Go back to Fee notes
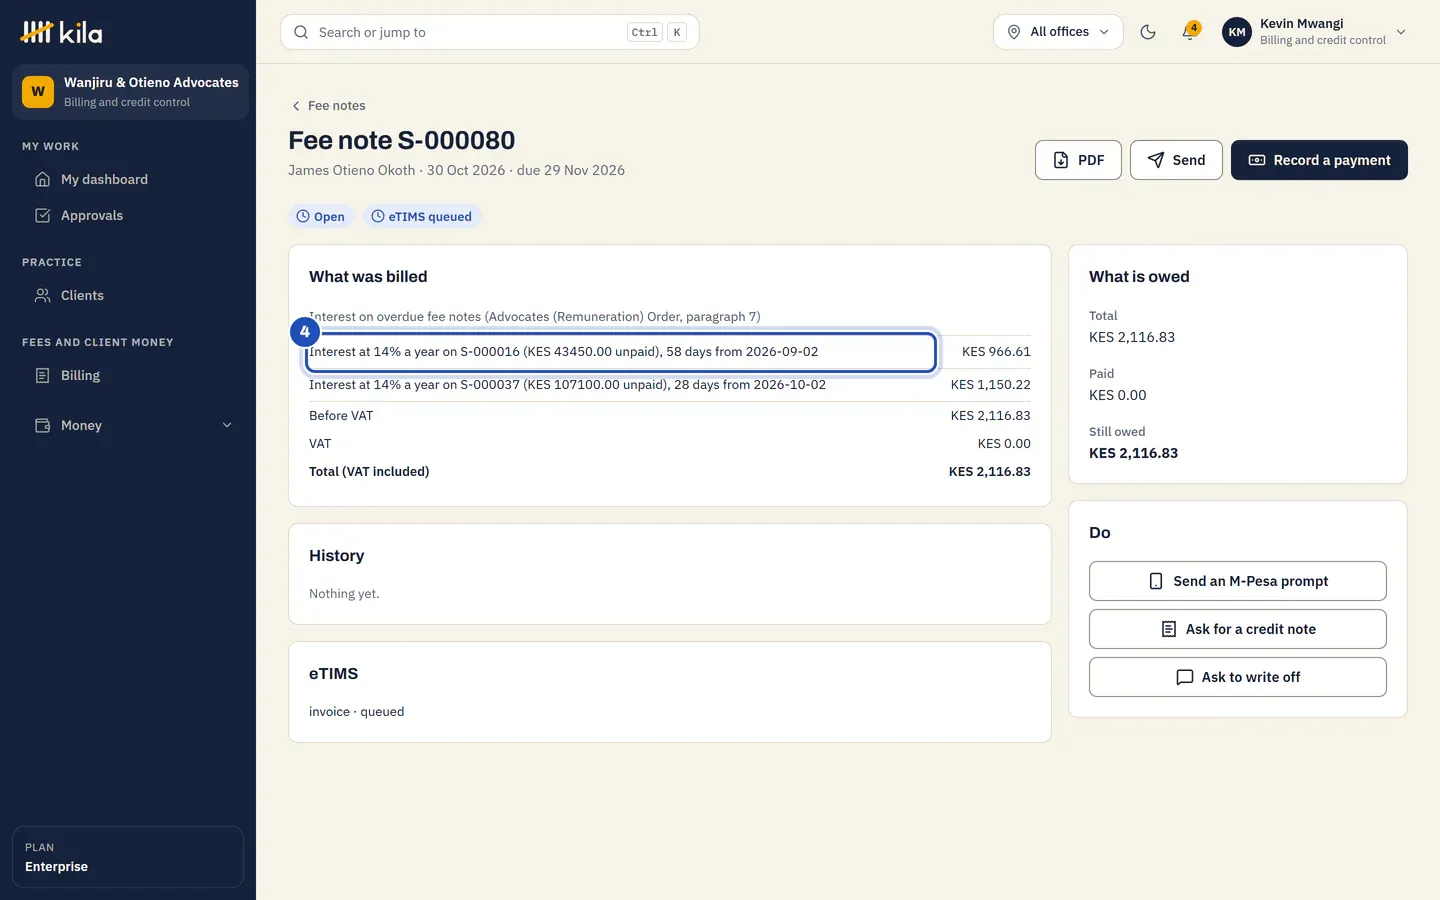1440x900 pixels. click(x=328, y=105)
